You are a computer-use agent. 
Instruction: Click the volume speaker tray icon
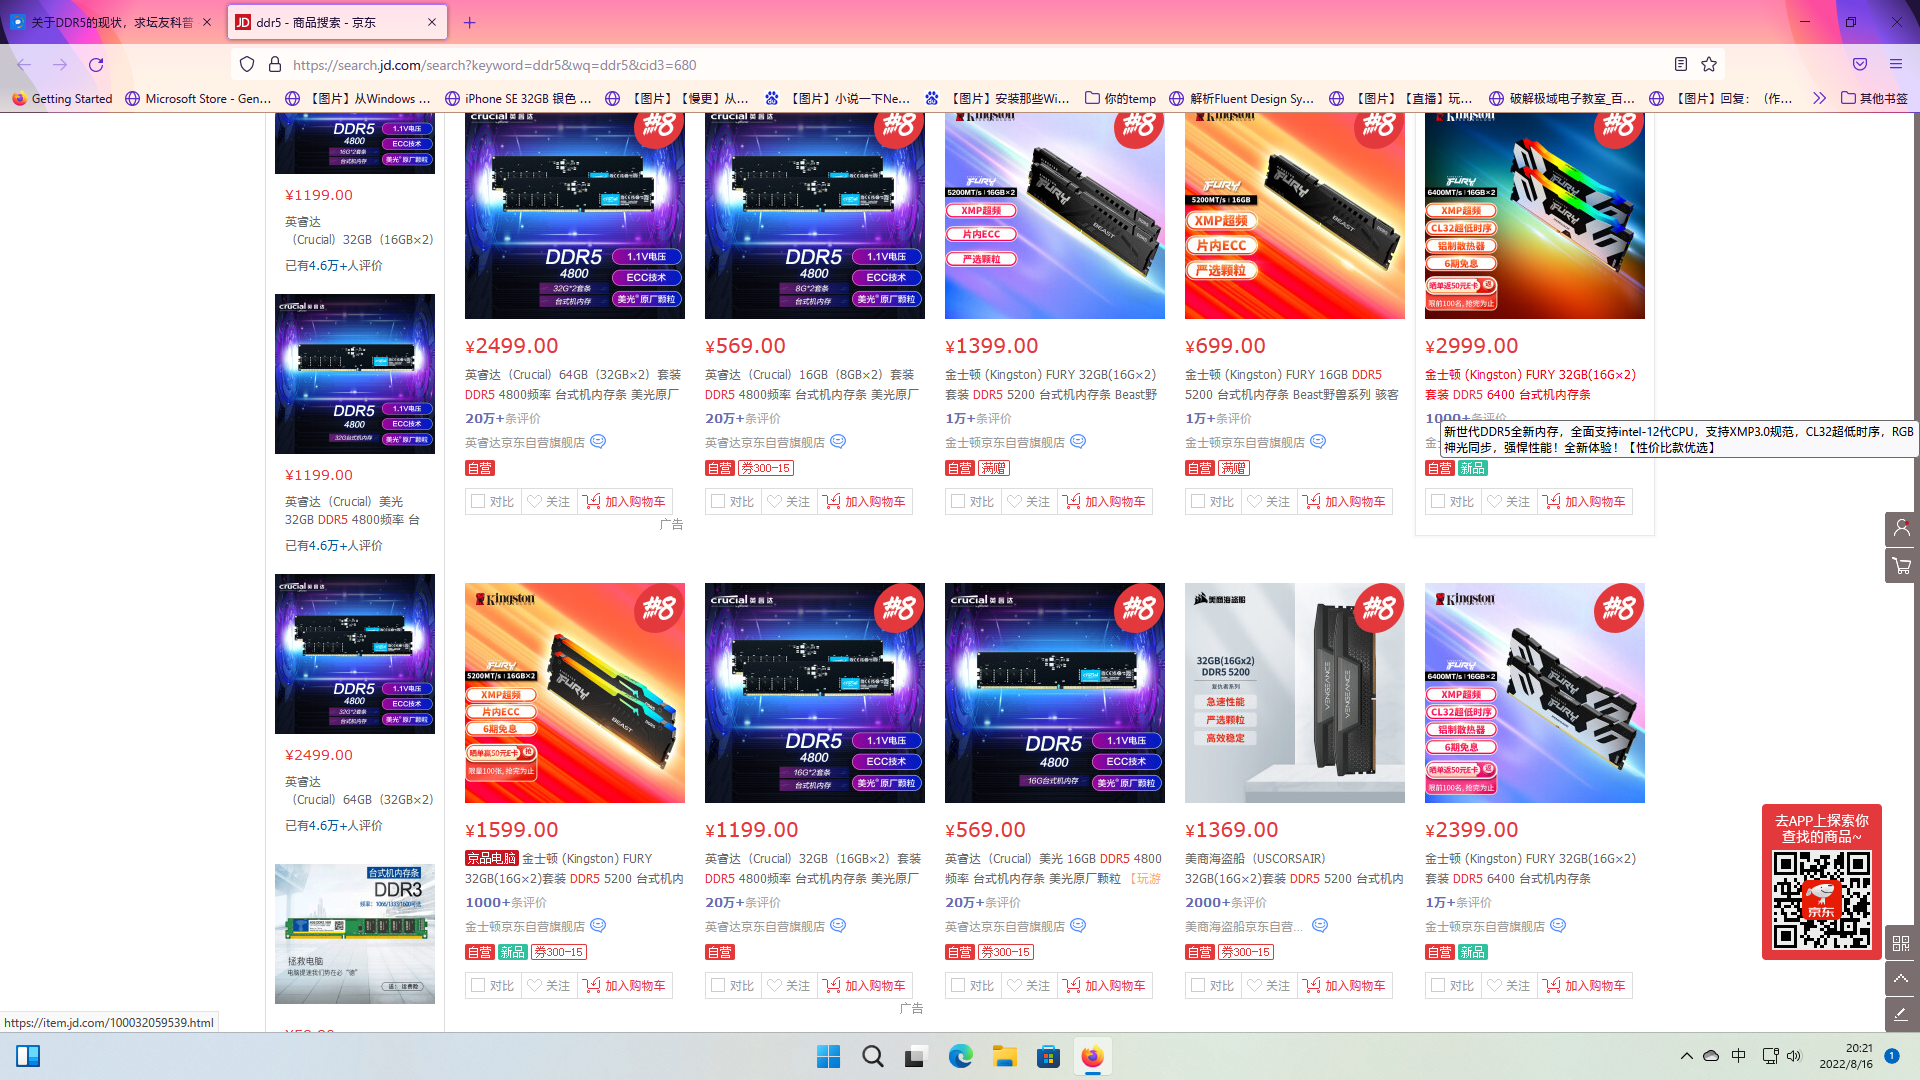pyautogui.click(x=1794, y=1056)
